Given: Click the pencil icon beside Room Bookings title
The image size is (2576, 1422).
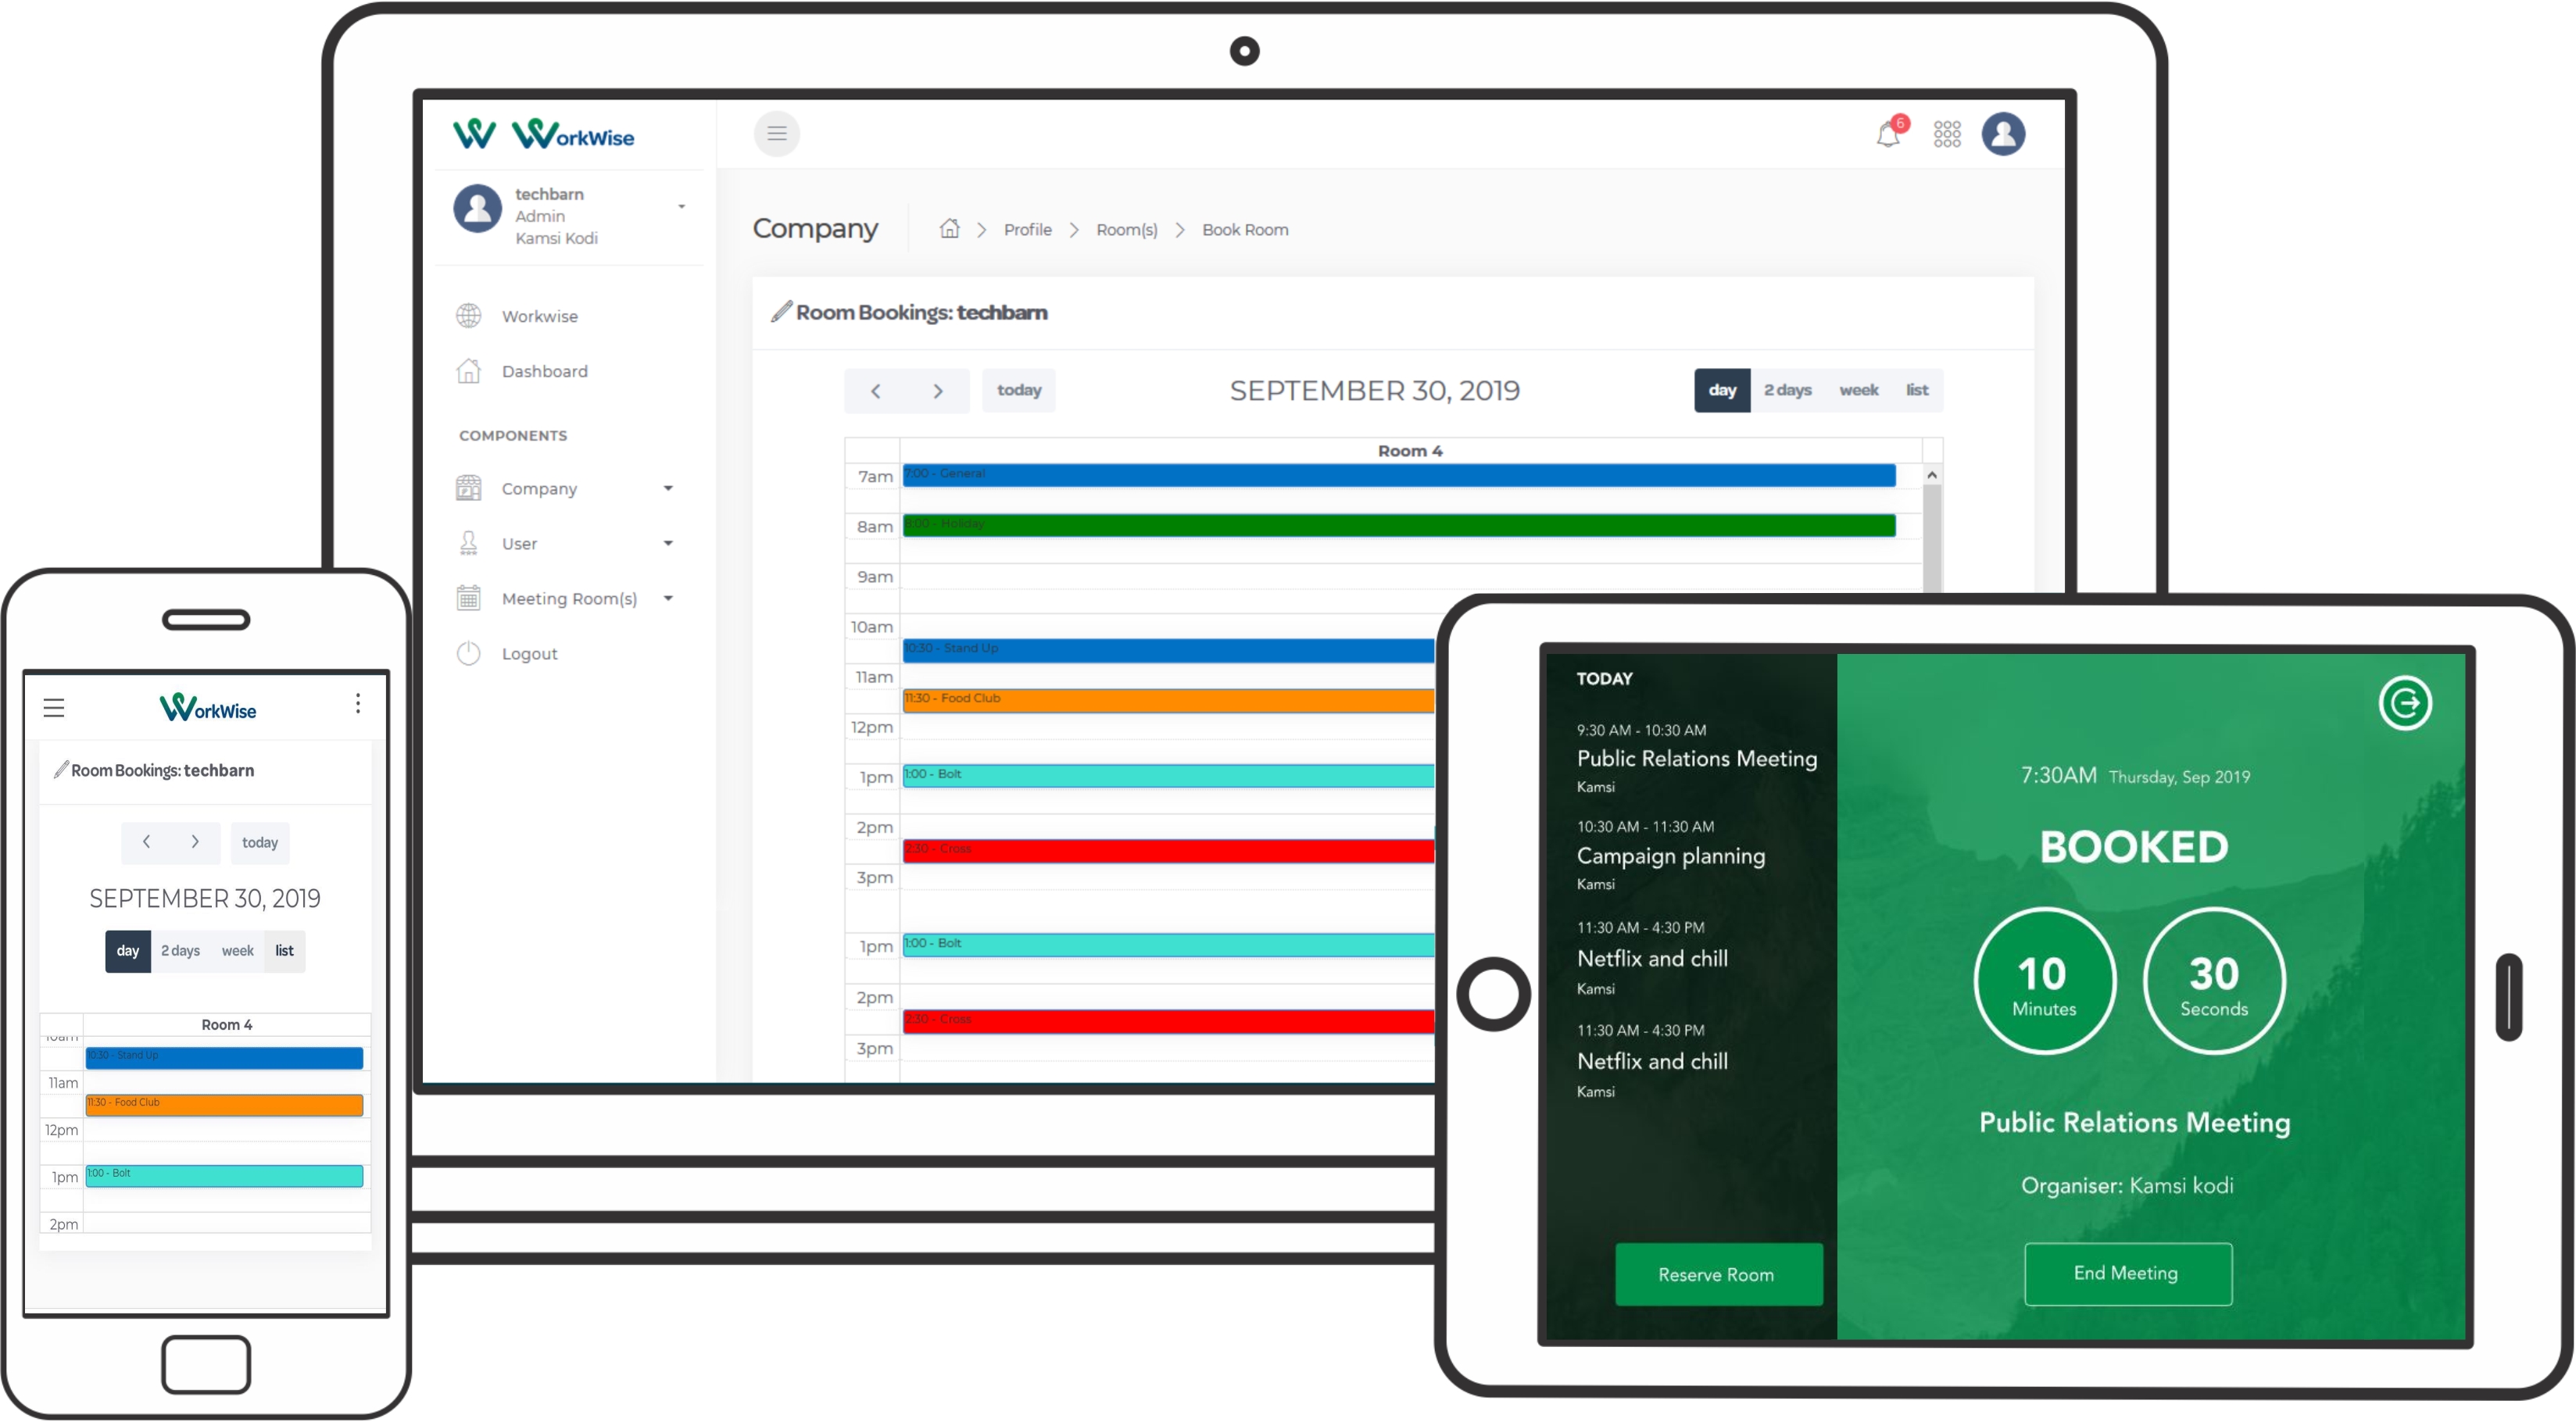Looking at the screenshot, I should (x=781, y=312).
